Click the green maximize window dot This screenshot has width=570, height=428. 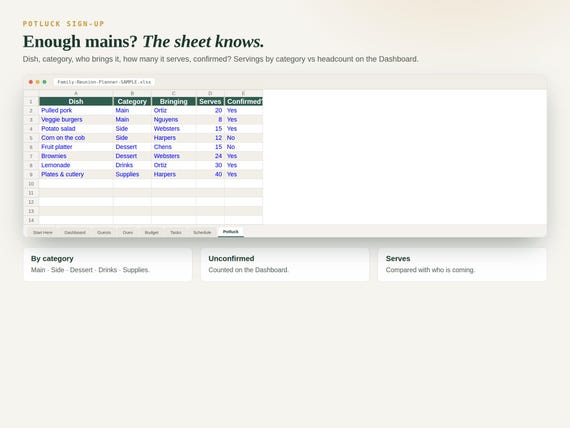(x=44, y=82)
